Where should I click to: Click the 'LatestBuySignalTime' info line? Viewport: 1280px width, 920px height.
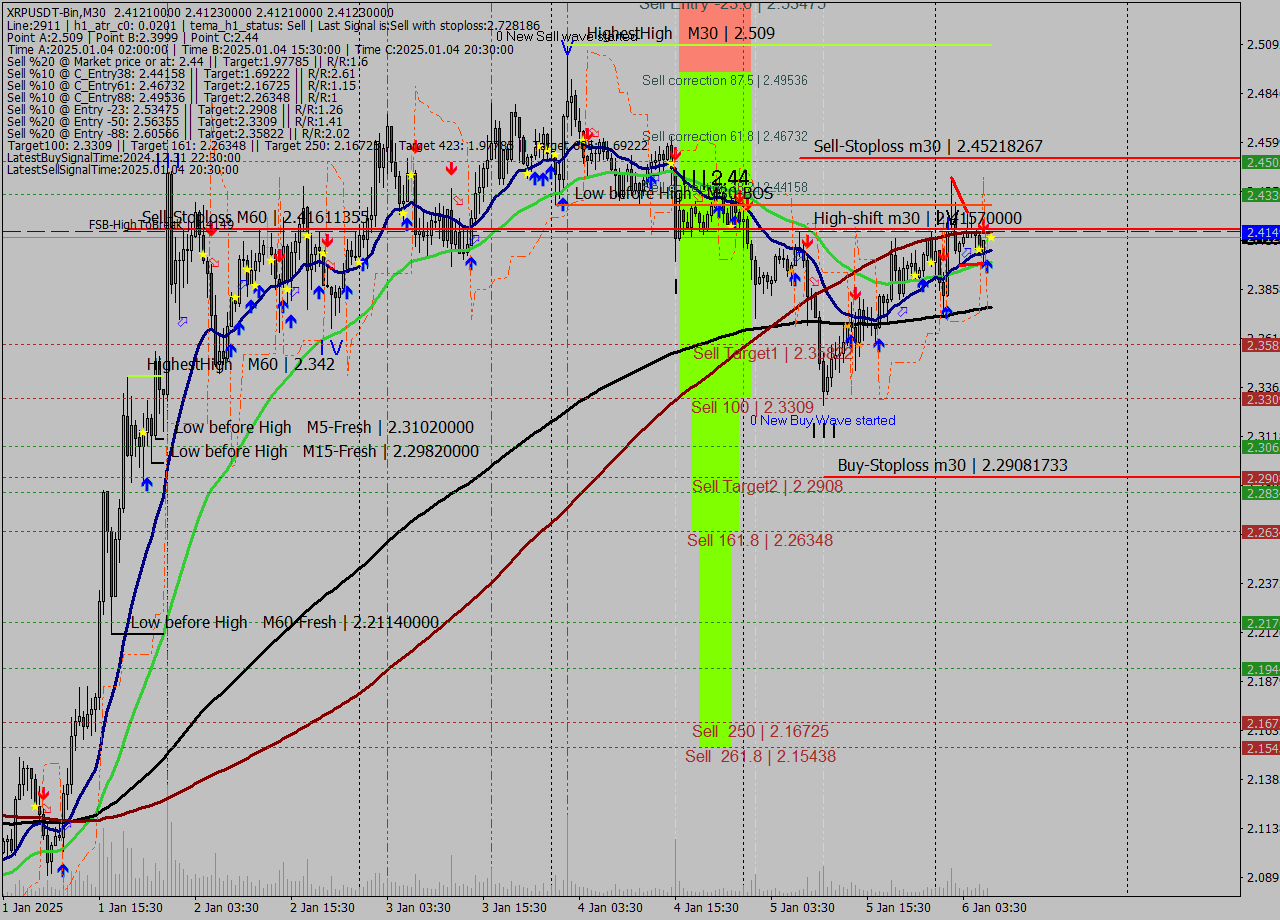[x=123, y=157]
